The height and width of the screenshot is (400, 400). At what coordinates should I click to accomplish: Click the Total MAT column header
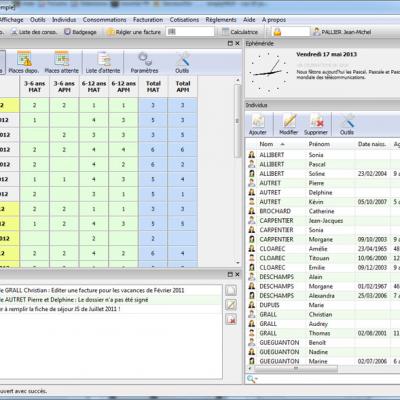(x=153, y=87)
